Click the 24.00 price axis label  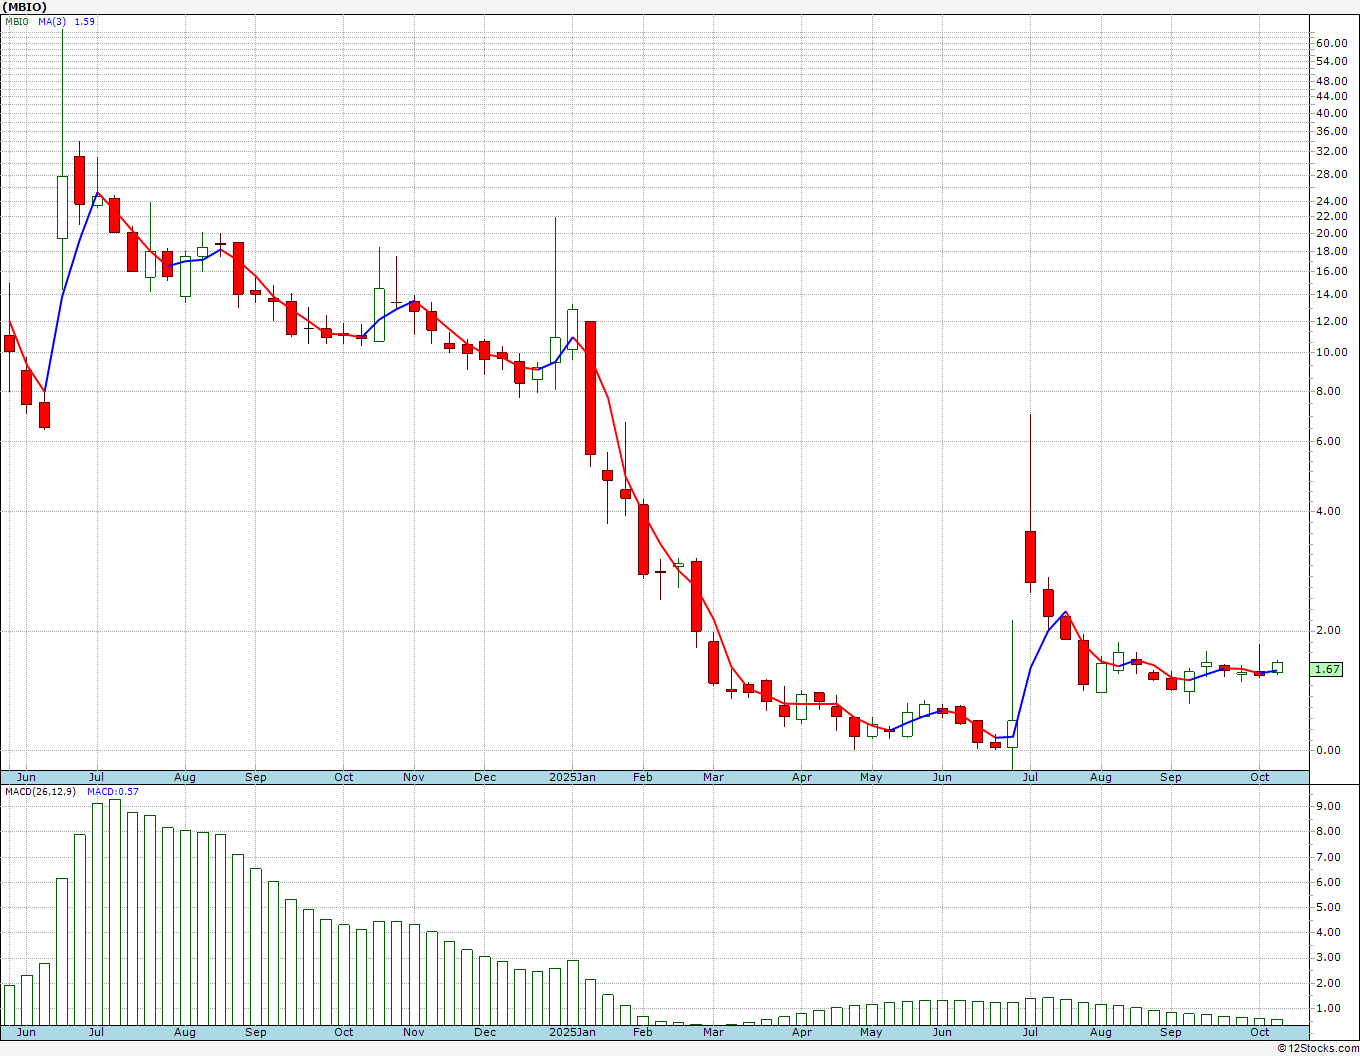coord(1331,201)
